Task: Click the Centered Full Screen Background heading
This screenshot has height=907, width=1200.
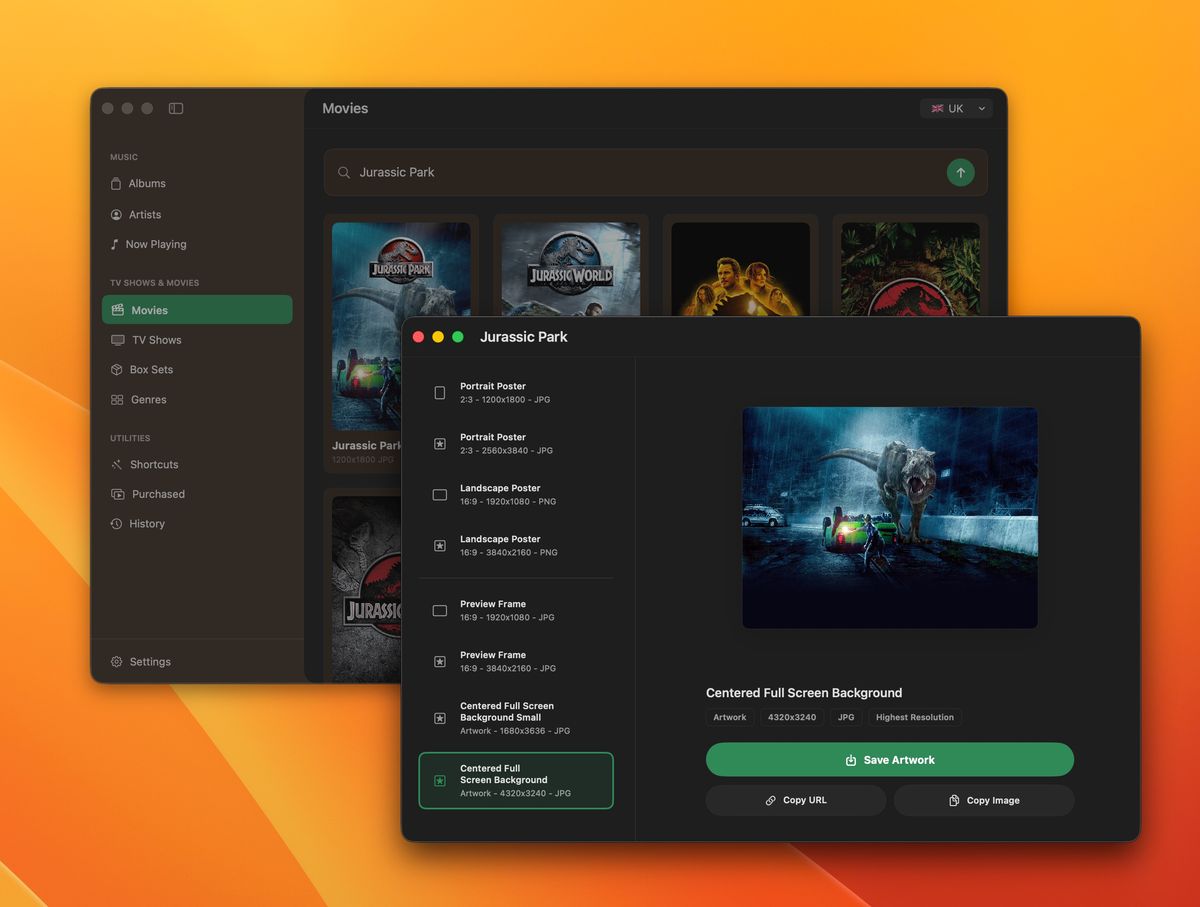Action: pos(804,692)
